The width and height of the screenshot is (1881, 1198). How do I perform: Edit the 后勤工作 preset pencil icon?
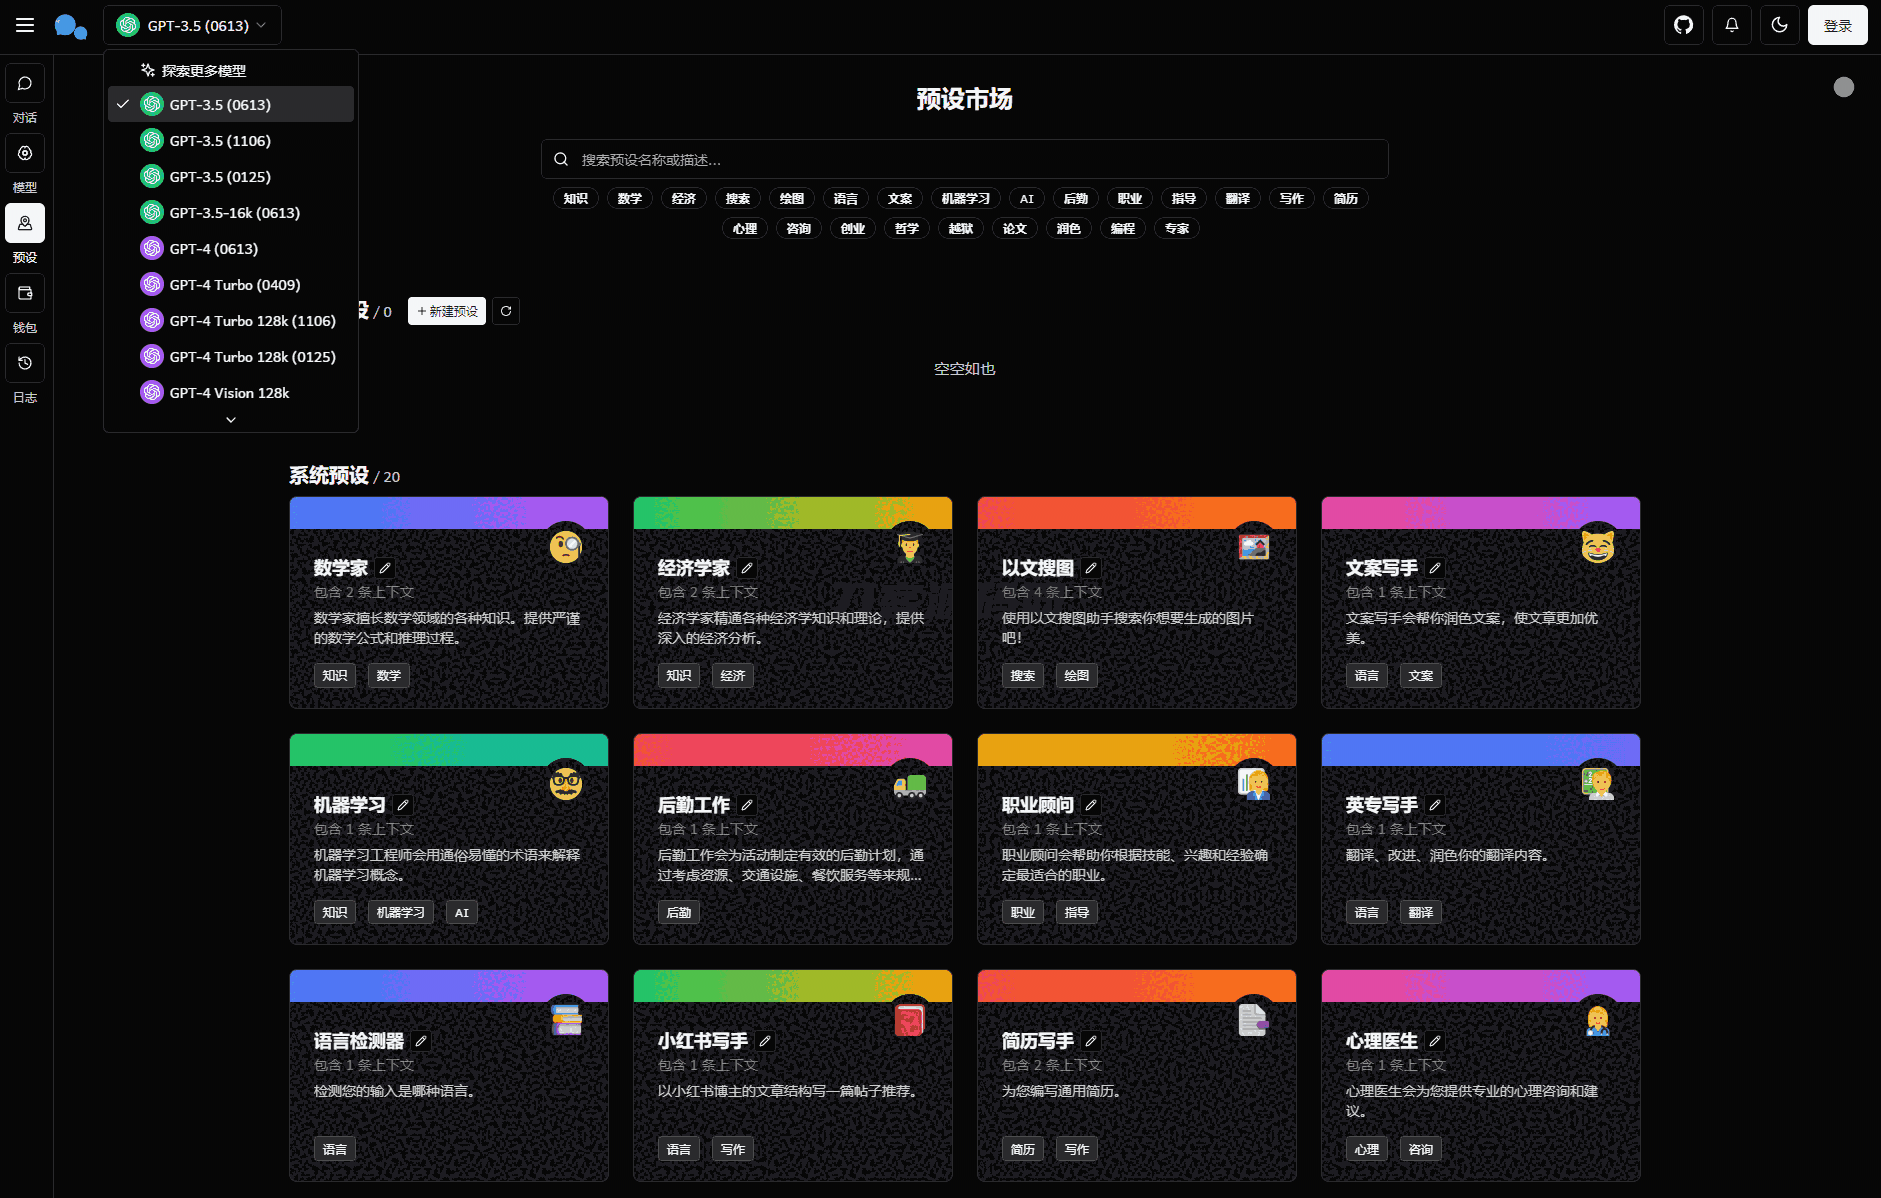[747, 805]
